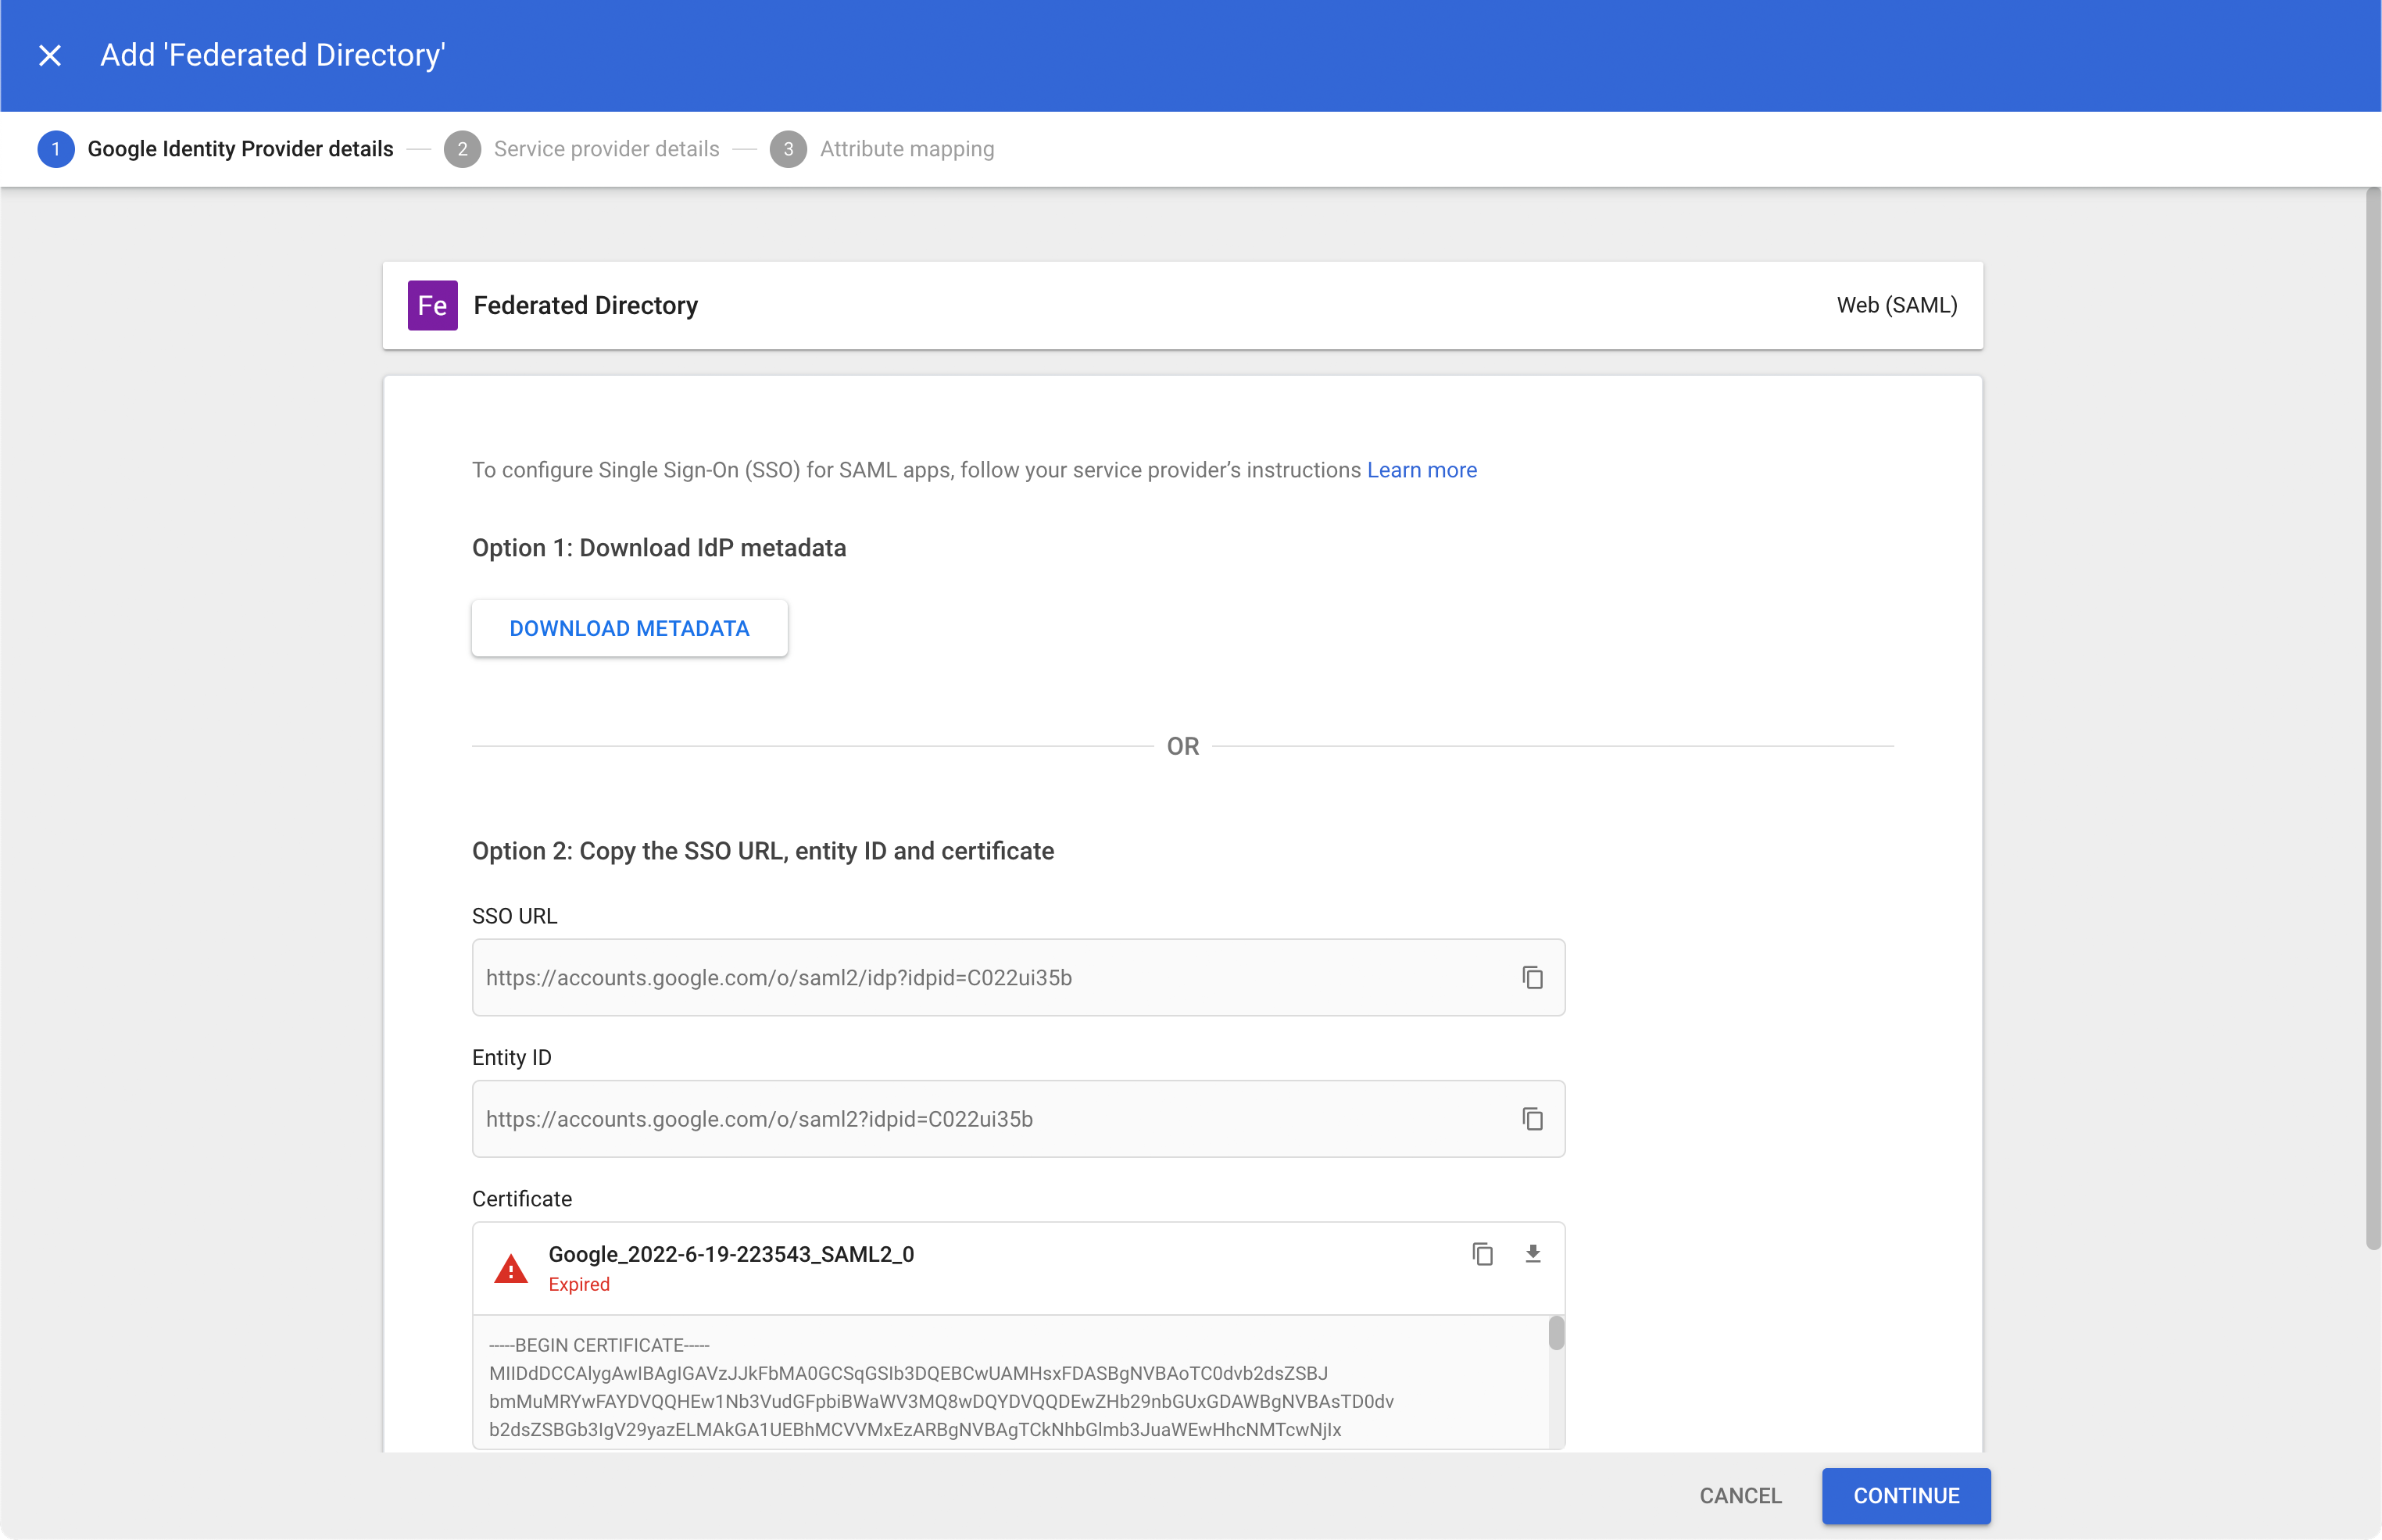Viewport: 2382px width, 1540px height.
Task: Open the Learn more link
Action: pyautogui.click(x=1421, y=470)
